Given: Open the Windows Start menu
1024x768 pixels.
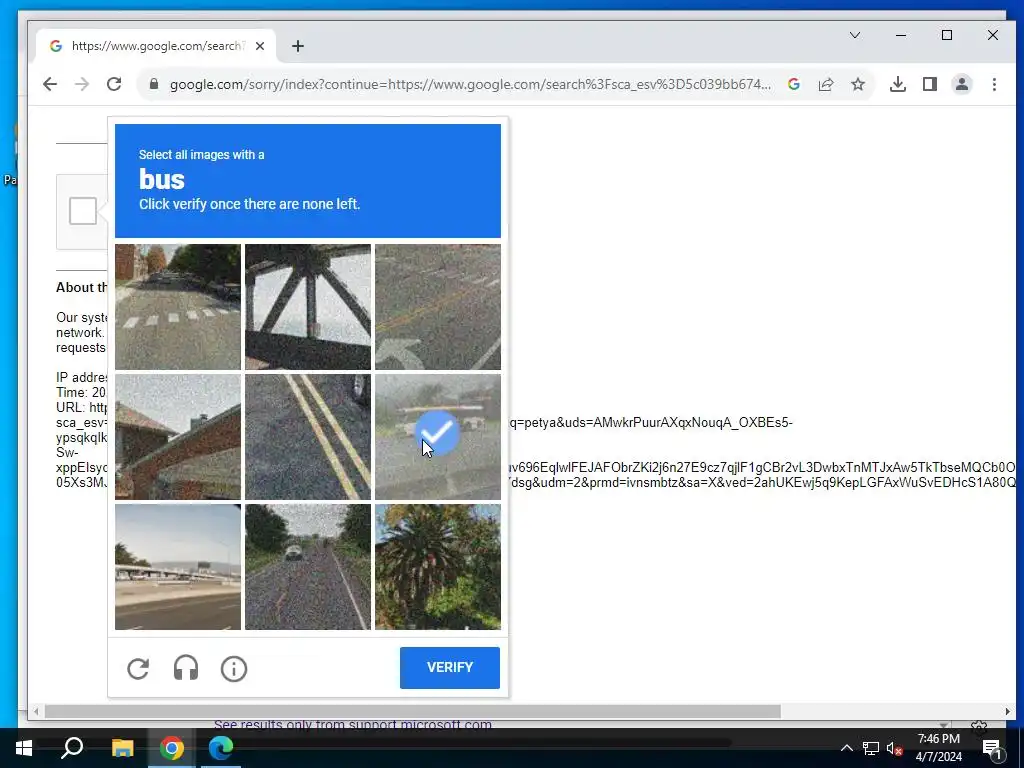Looking at the screenshot, I should (24, 748).
